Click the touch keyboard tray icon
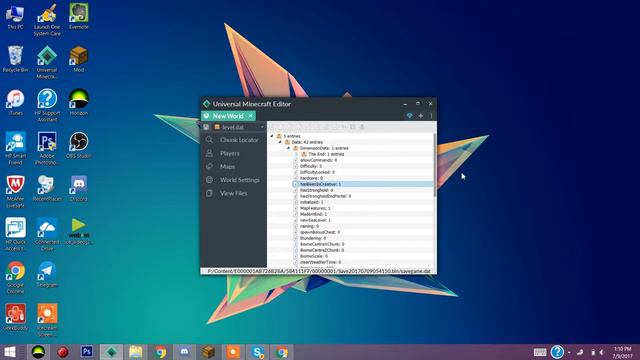Image resolution: width=640 pixels, height=360 pixels. point(540,352)
